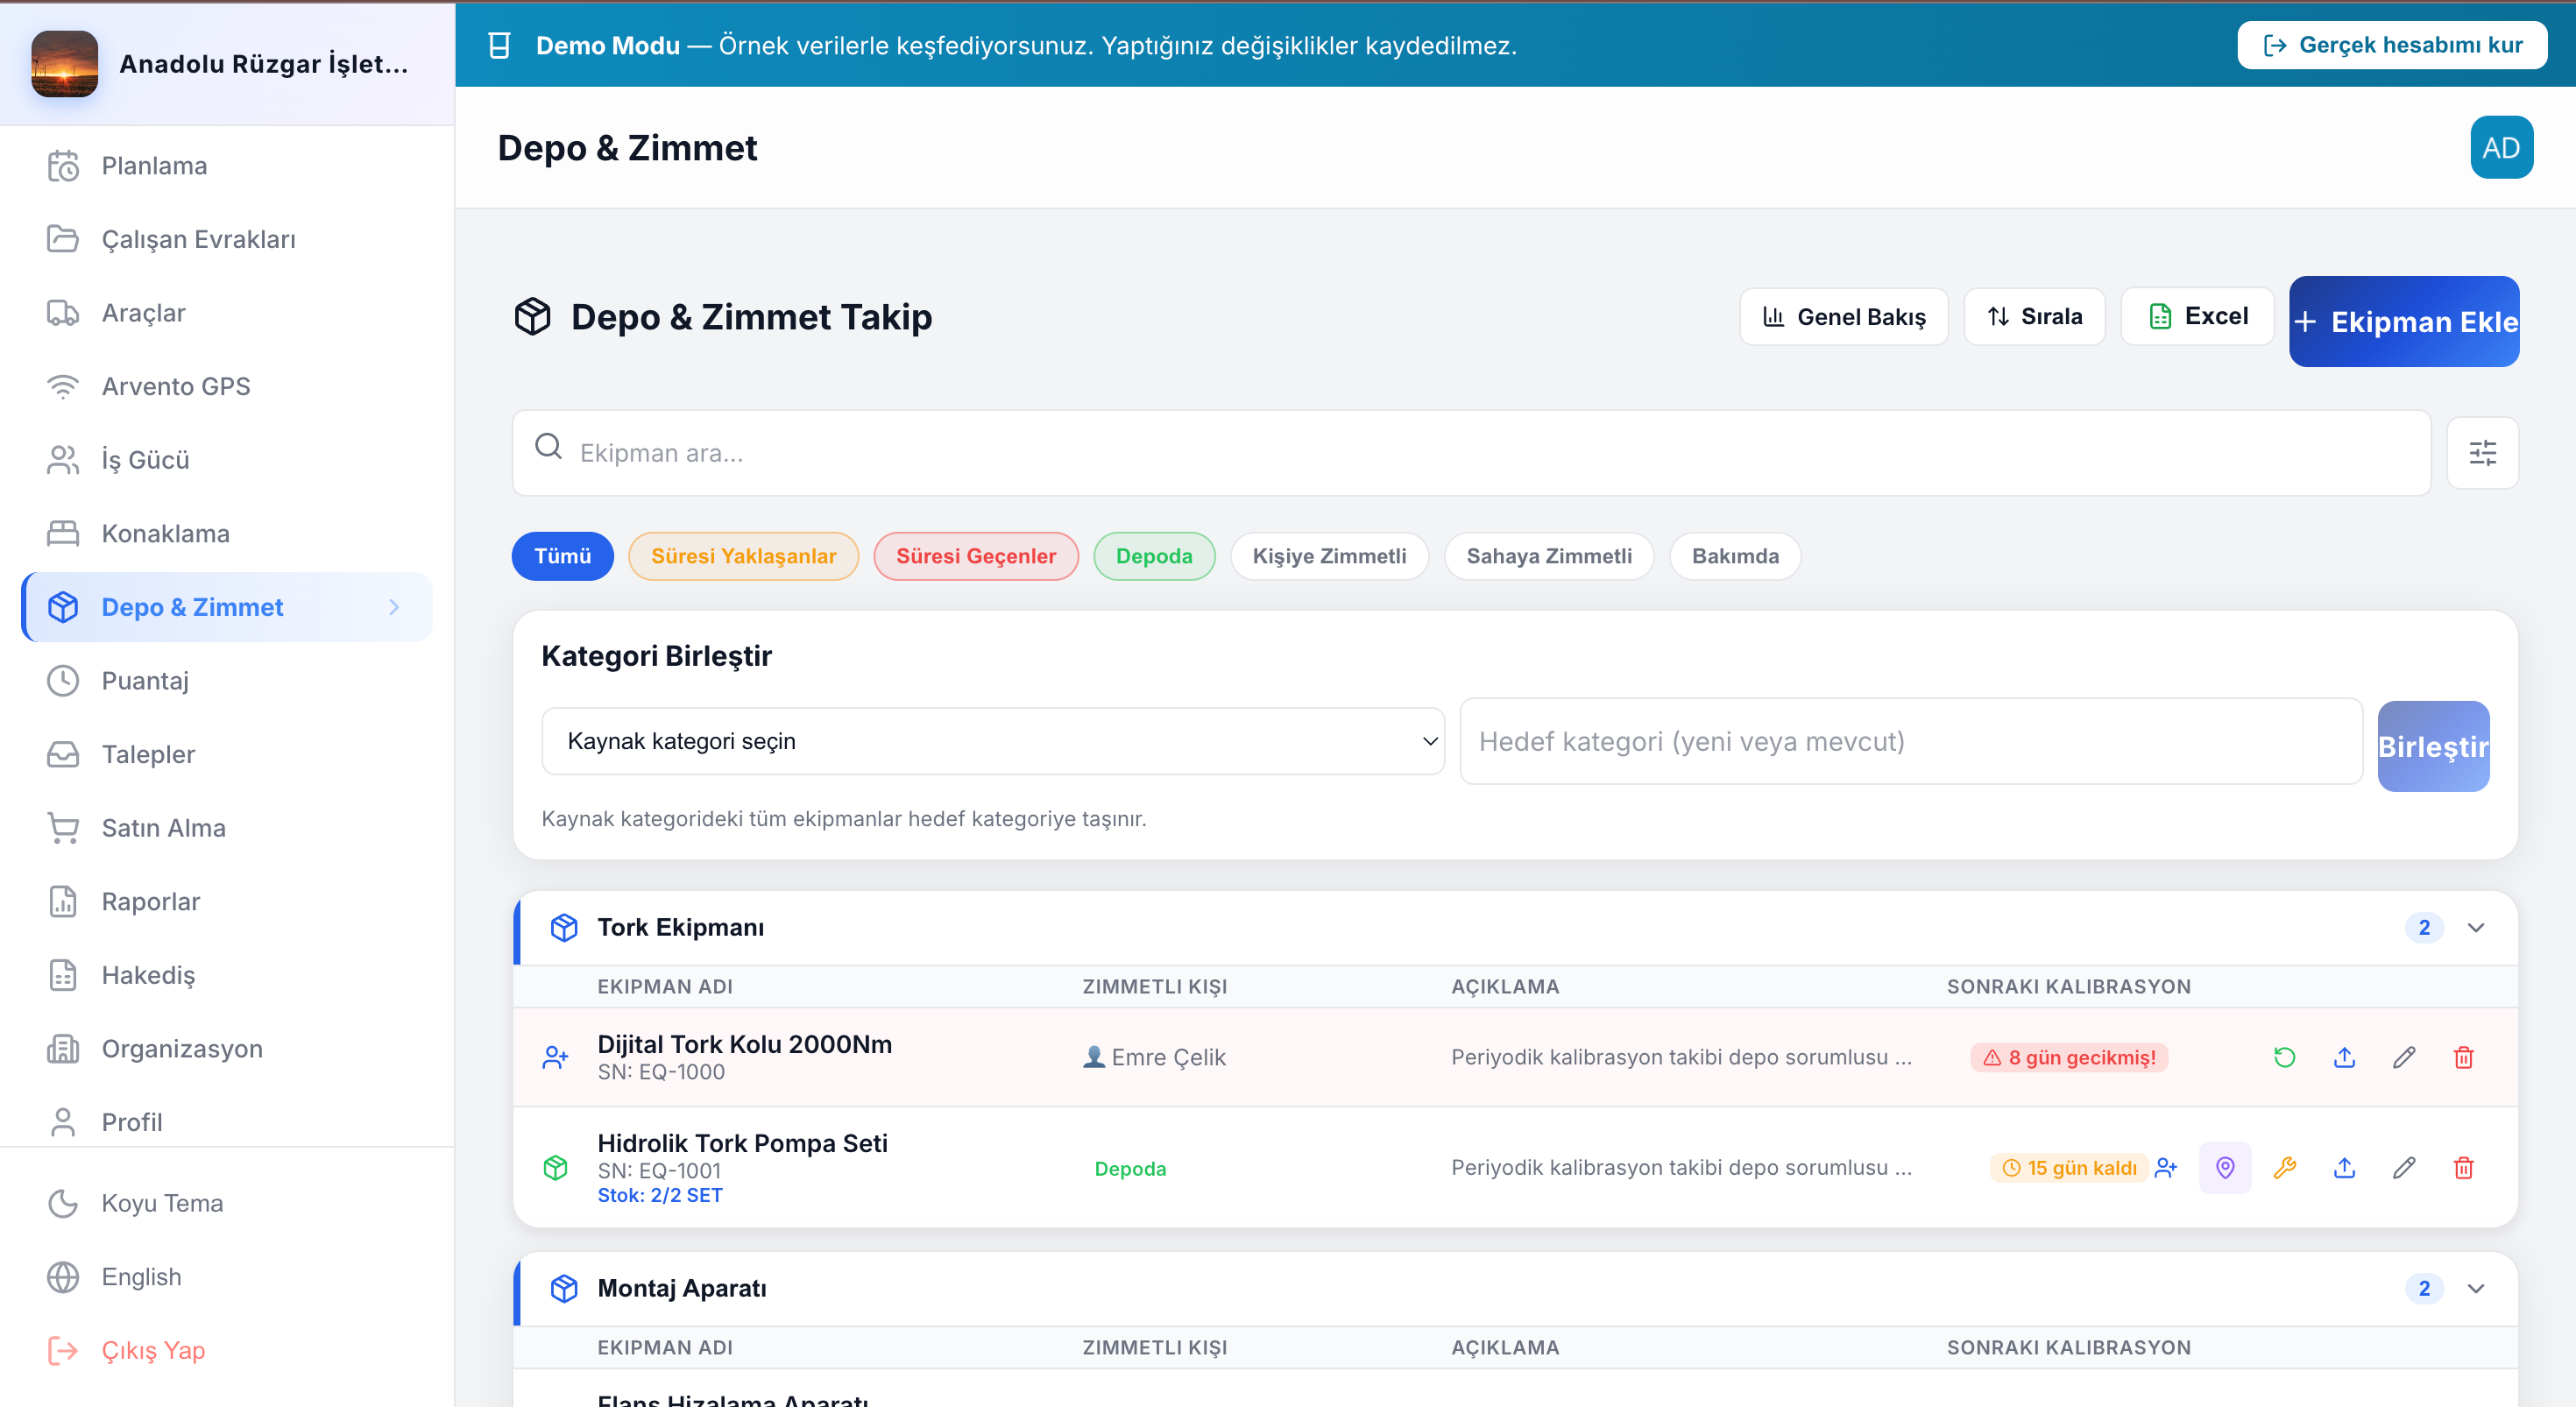Click the Hedef kategori input field
The image size is (2576, 1407).
pyautogui.click(x=1911, y=741)
